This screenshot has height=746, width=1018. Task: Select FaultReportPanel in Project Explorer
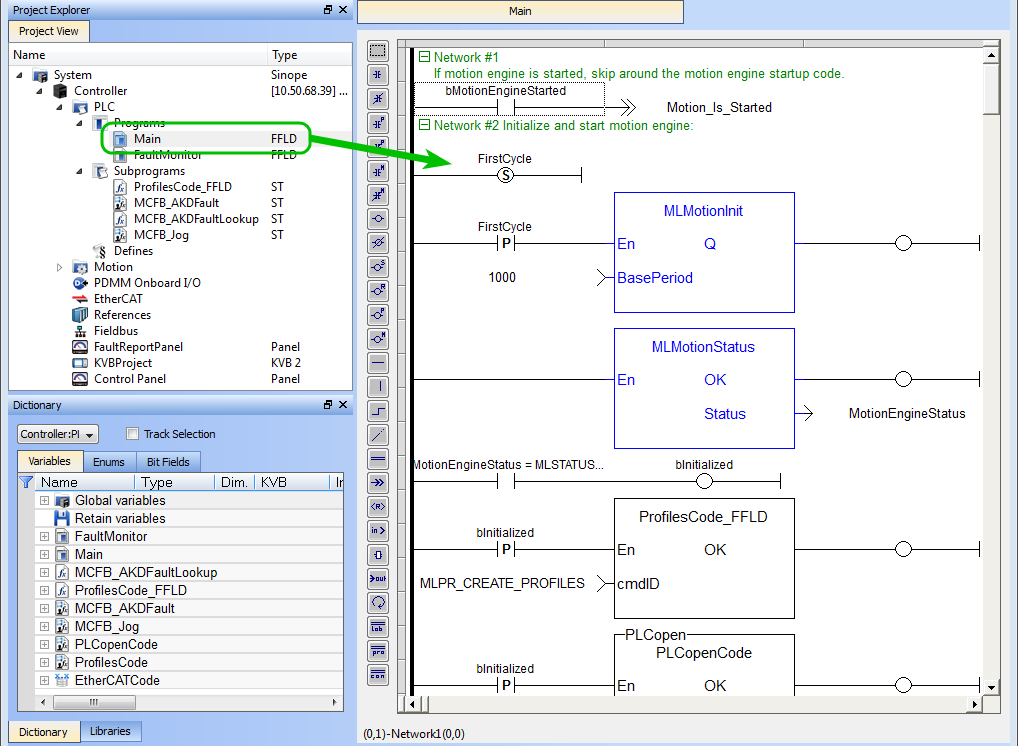[138, 347]
